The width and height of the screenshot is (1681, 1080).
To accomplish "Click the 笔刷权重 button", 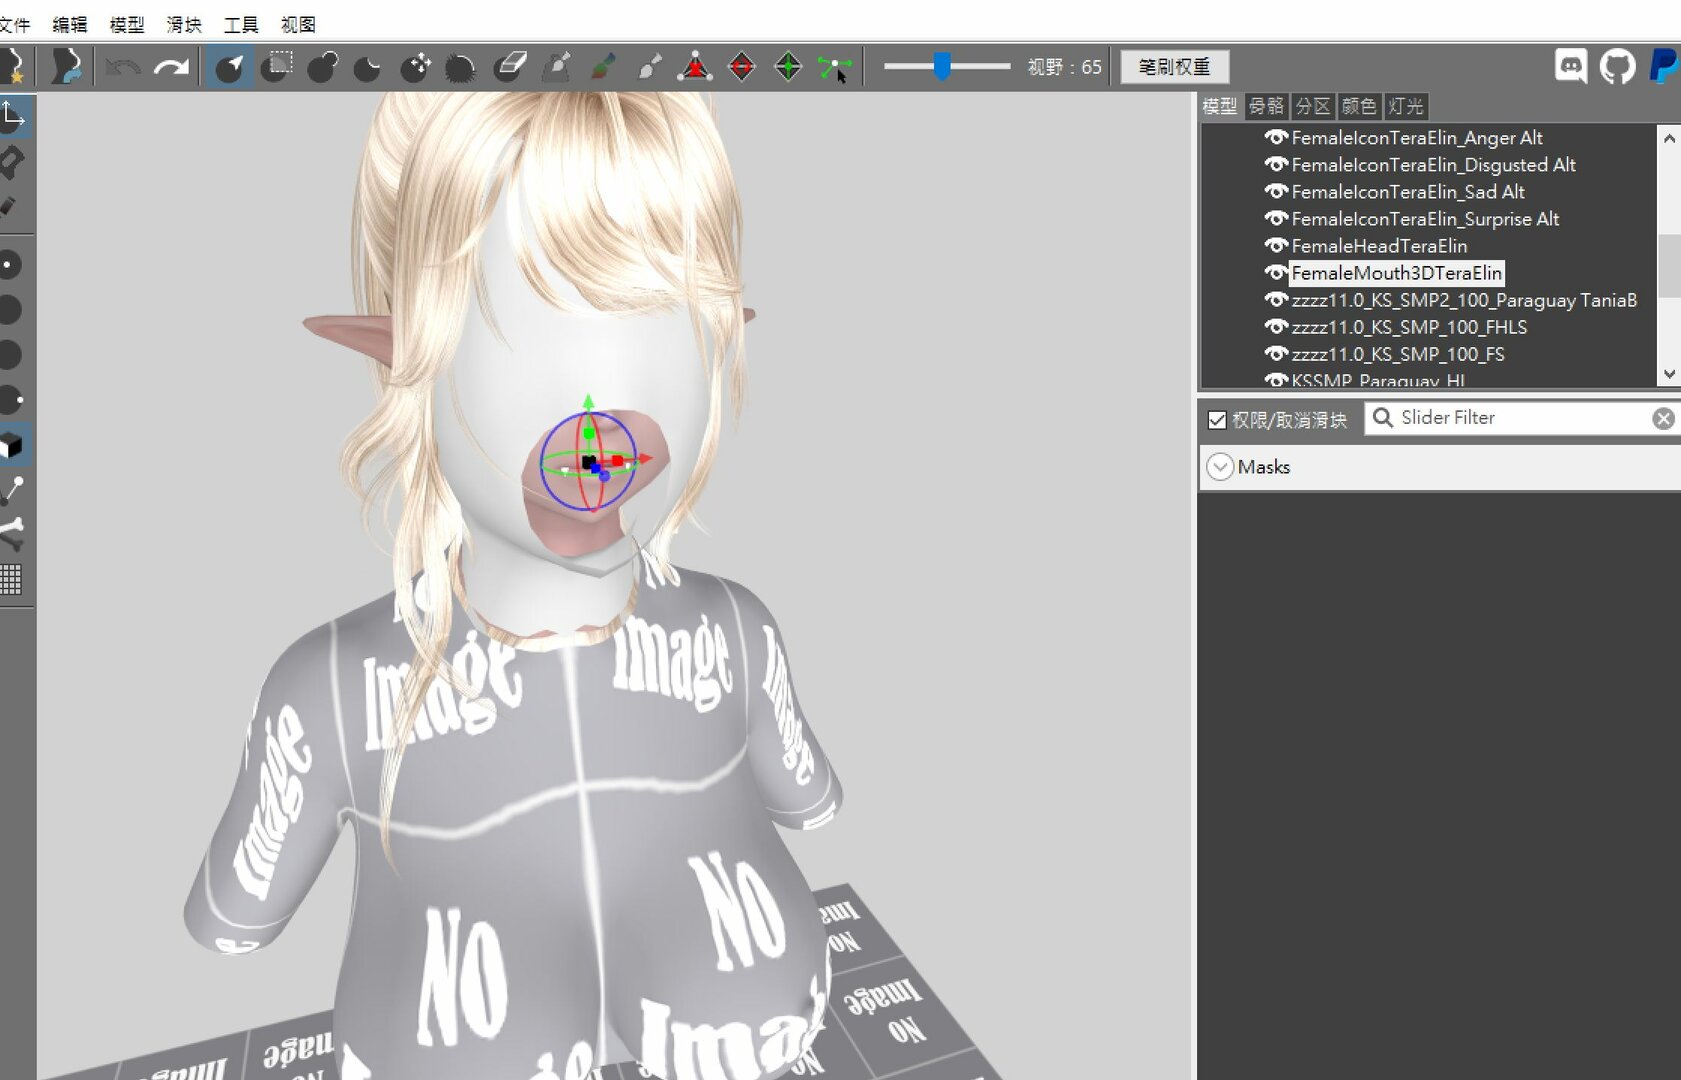I will tap(1174, 67).
